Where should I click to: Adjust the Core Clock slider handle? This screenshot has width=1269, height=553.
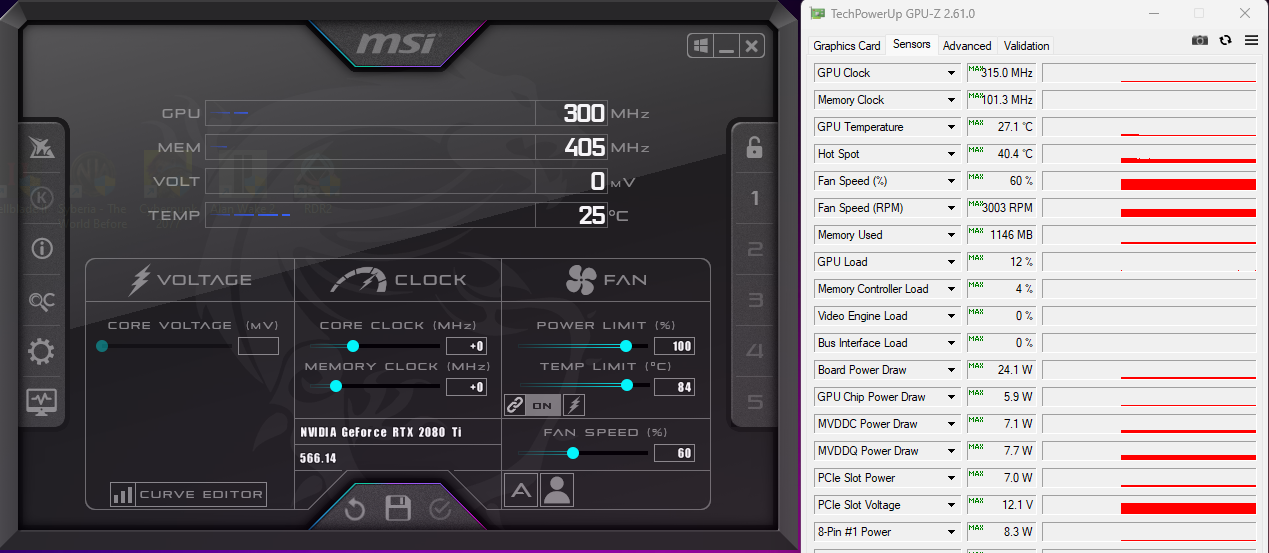(x=353, y=346)
